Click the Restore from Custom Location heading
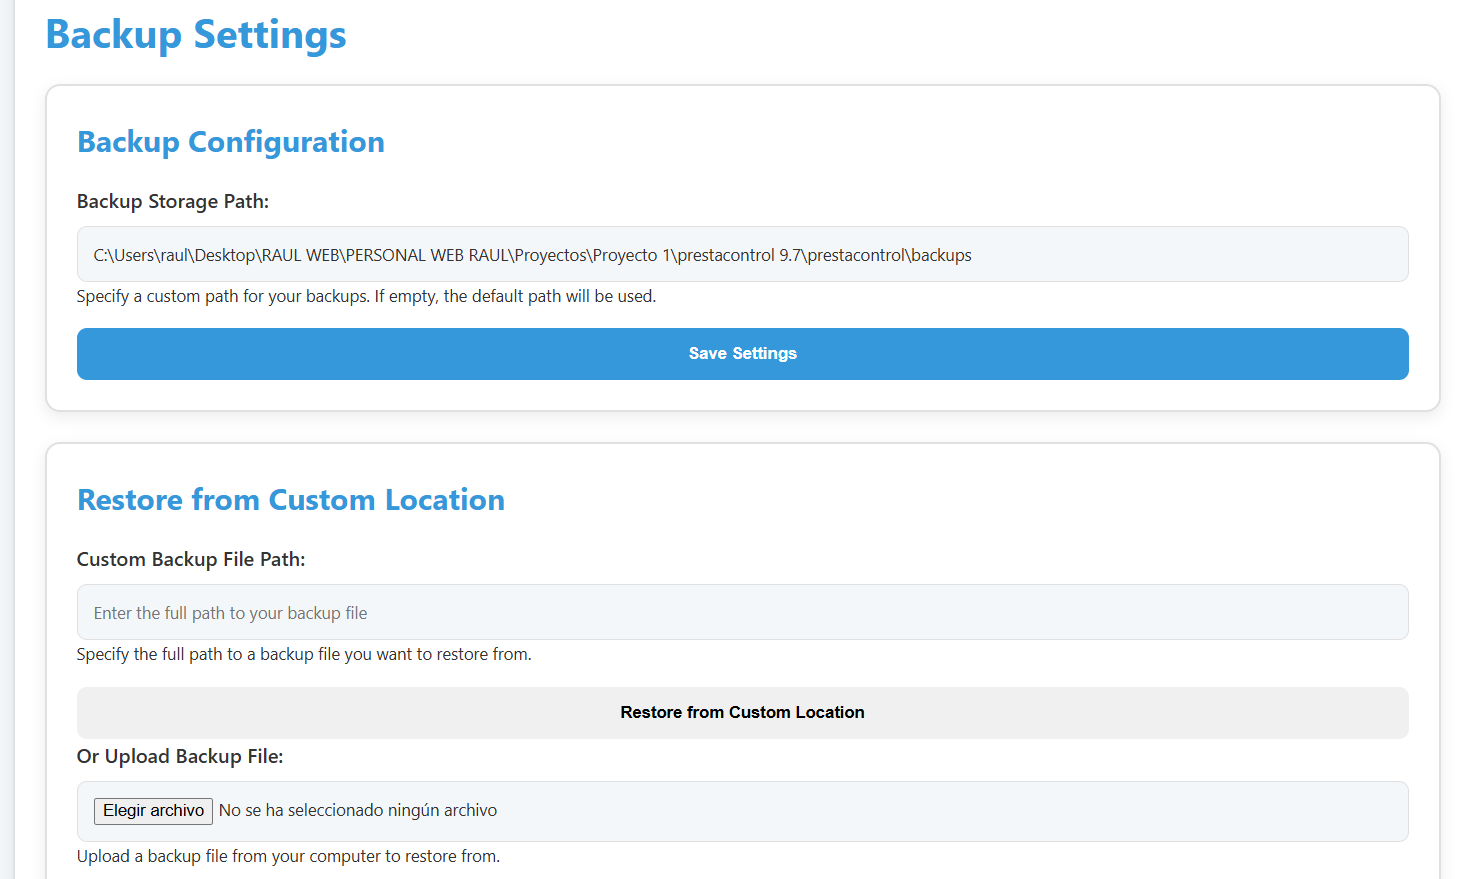This screenshot has height=879, width=1464. pyautogui.click(x=291, y=500)
